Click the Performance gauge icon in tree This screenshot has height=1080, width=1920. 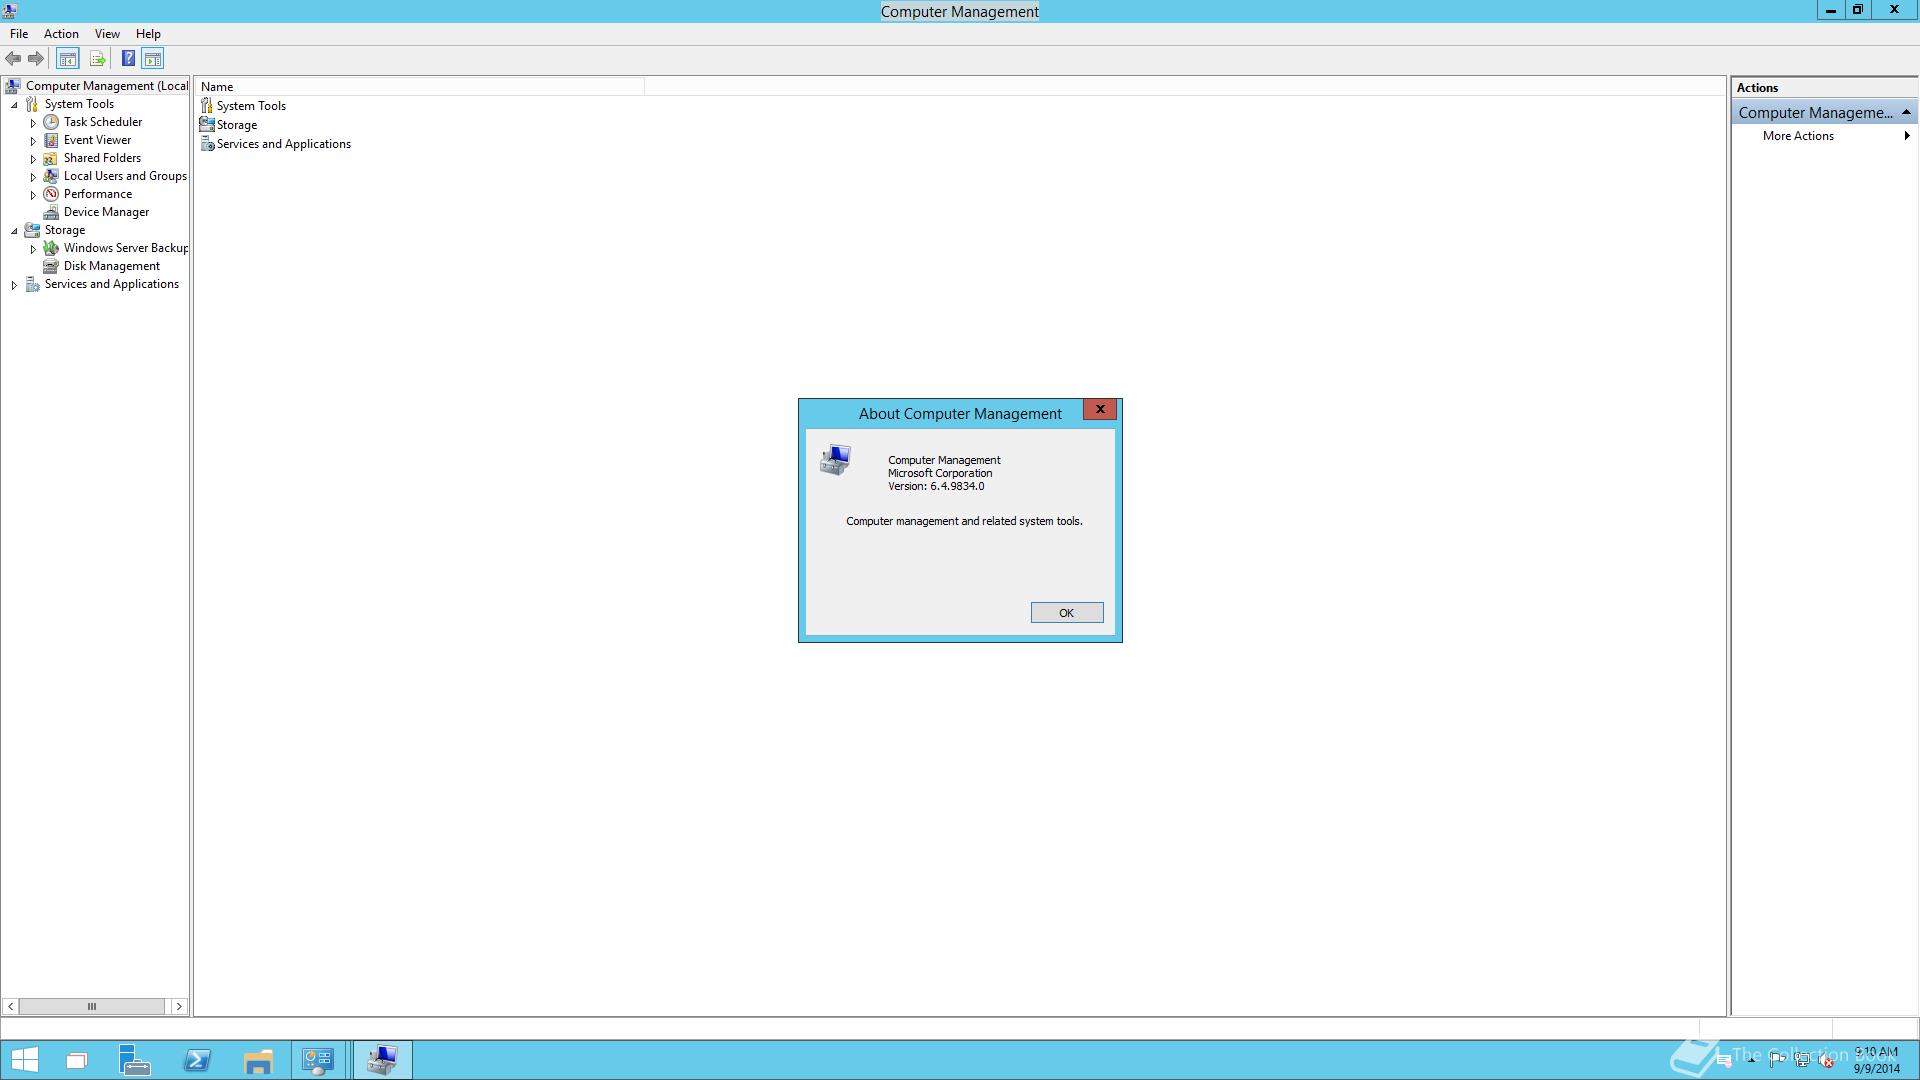tap(51, 194)
